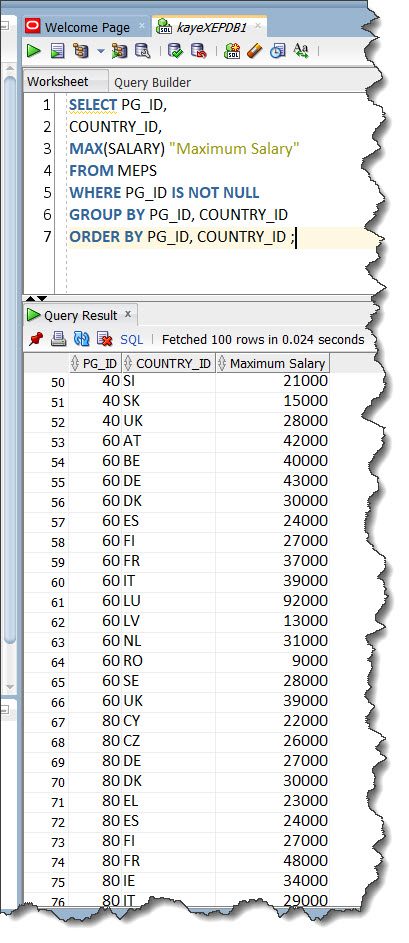Open the Query Builder tab
This screenshot has width=409, height=943.
tap(152, 82)
